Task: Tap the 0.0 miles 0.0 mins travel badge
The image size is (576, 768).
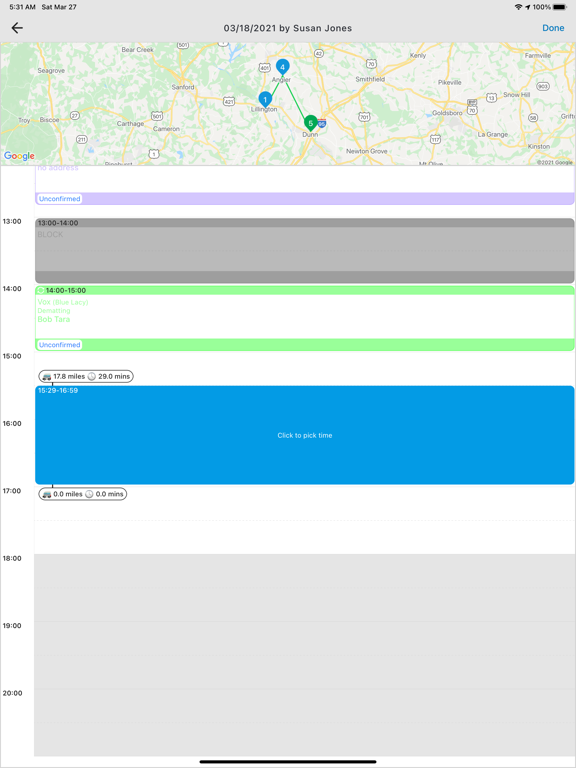Action: tap(83, 494)
